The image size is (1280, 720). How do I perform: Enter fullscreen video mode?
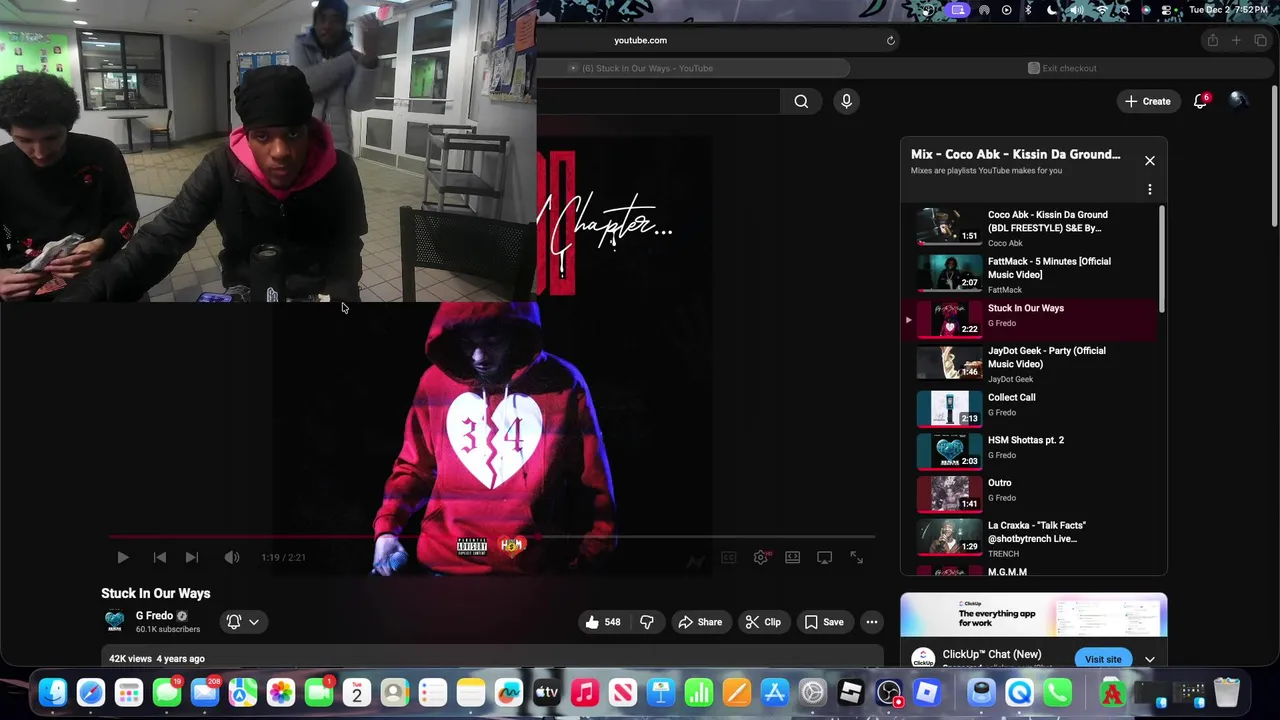click(x=857, y=557)
